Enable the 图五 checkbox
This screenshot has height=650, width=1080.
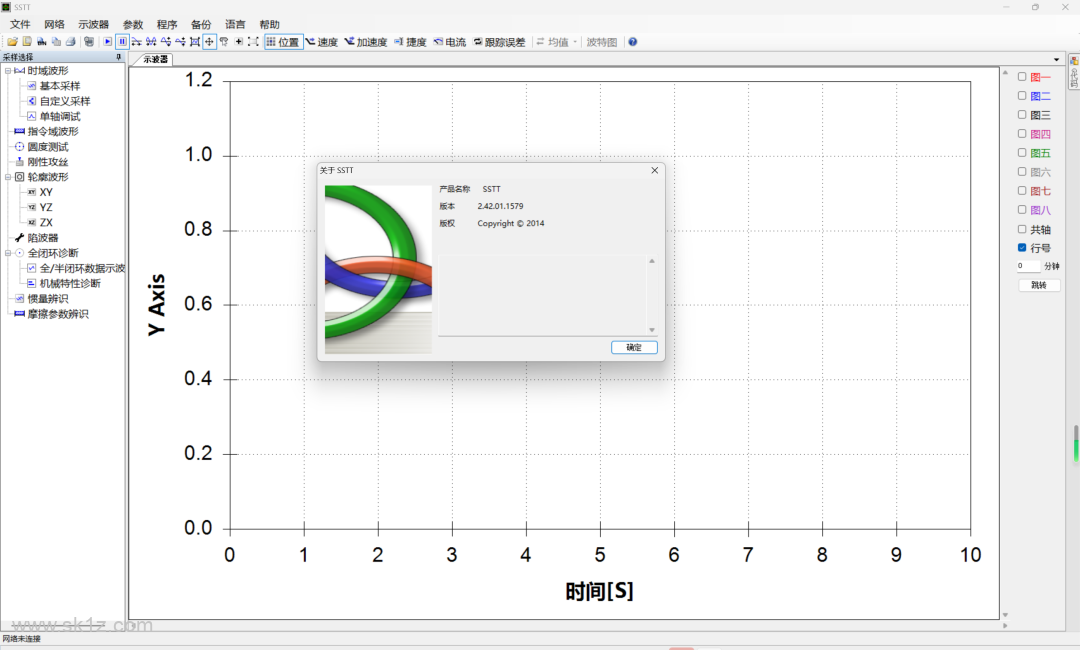[x=1022, y=153]
